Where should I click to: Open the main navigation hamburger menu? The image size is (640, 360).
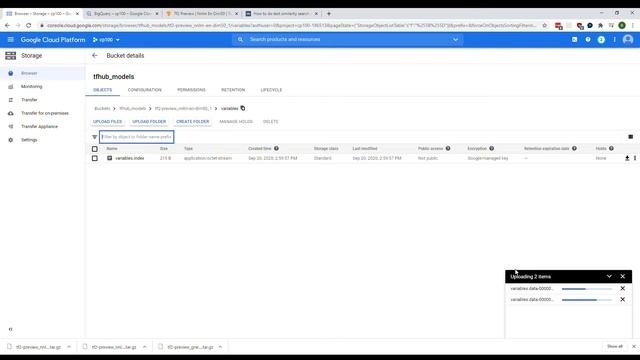(x=11, y=40)
